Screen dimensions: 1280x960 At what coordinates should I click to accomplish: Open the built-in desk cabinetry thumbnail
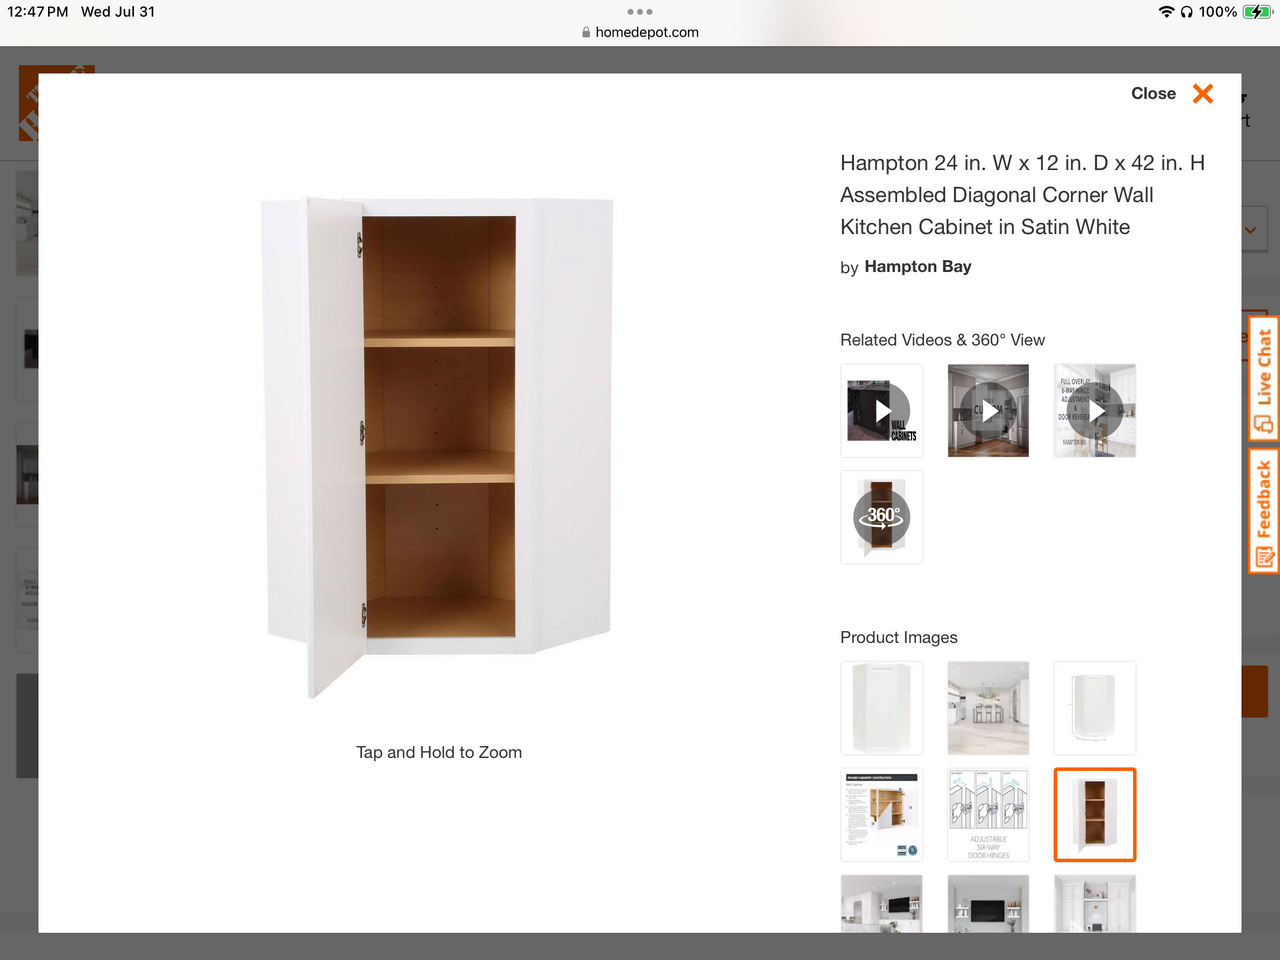1095,904
